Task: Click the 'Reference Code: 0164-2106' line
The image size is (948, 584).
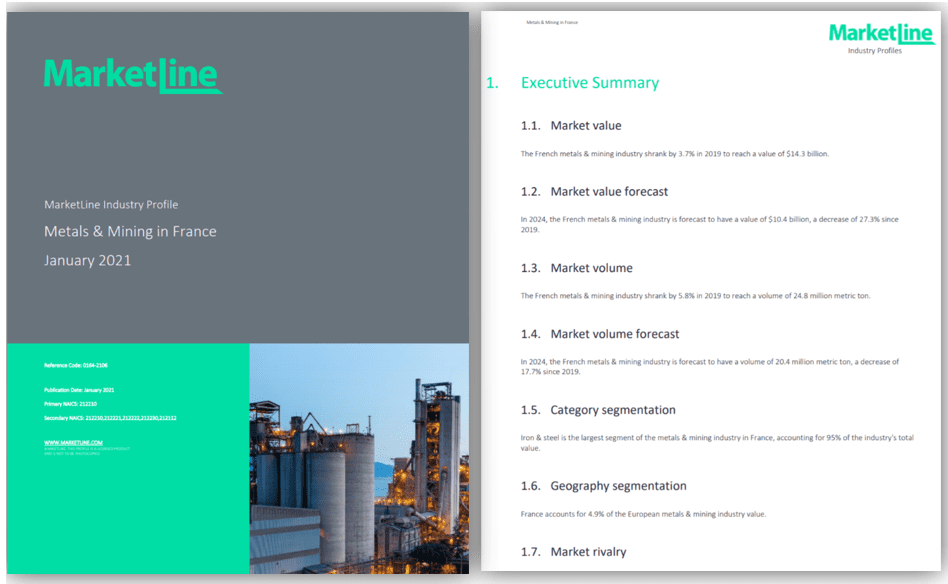Action: [x=76, y=365]
